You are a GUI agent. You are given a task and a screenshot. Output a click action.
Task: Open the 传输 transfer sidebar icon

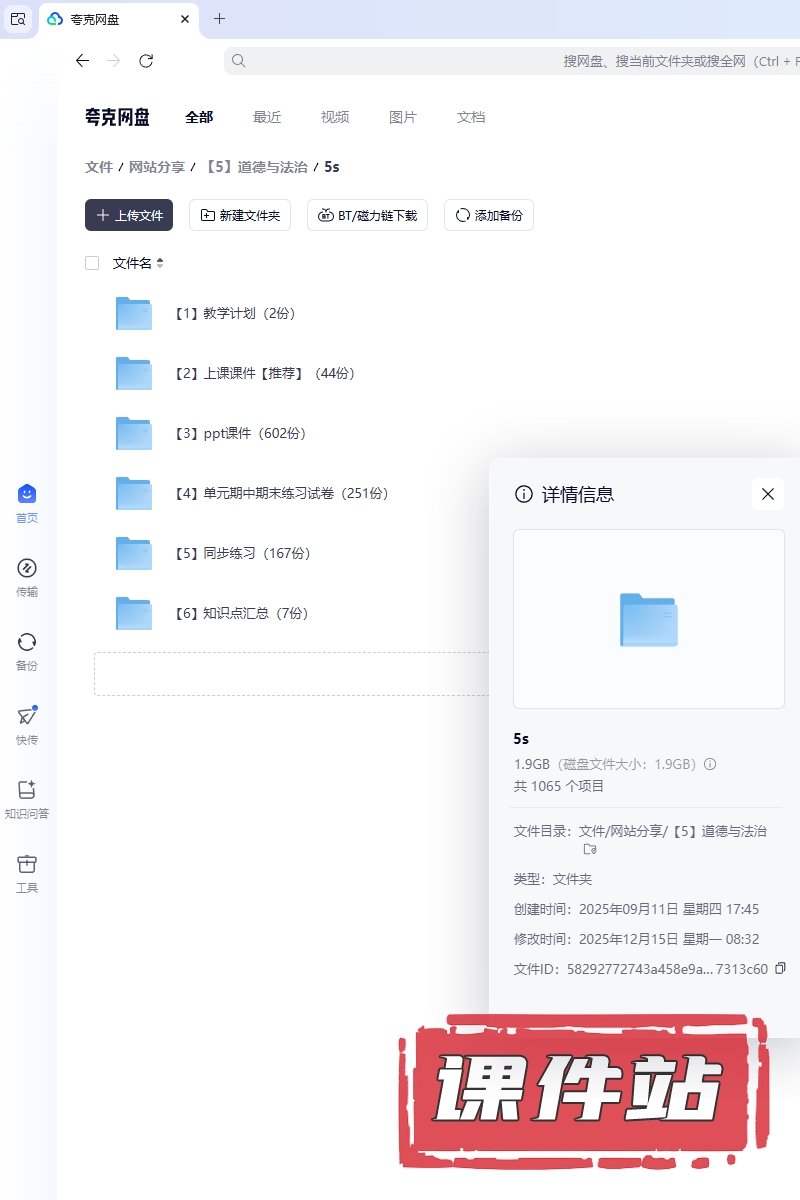pos(27,569)
